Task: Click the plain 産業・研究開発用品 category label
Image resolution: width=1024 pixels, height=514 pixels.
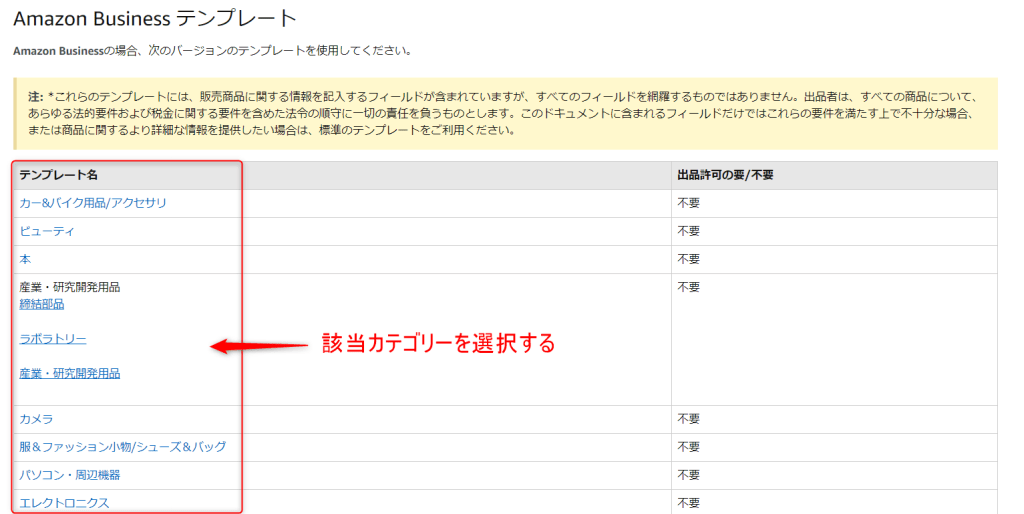Action: [x=70, y=287]
